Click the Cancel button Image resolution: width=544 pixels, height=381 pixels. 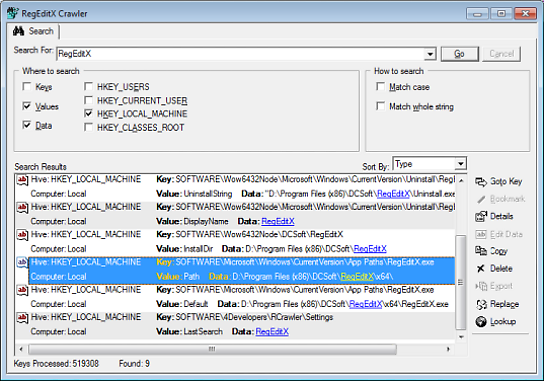click(x=501, y=54)
